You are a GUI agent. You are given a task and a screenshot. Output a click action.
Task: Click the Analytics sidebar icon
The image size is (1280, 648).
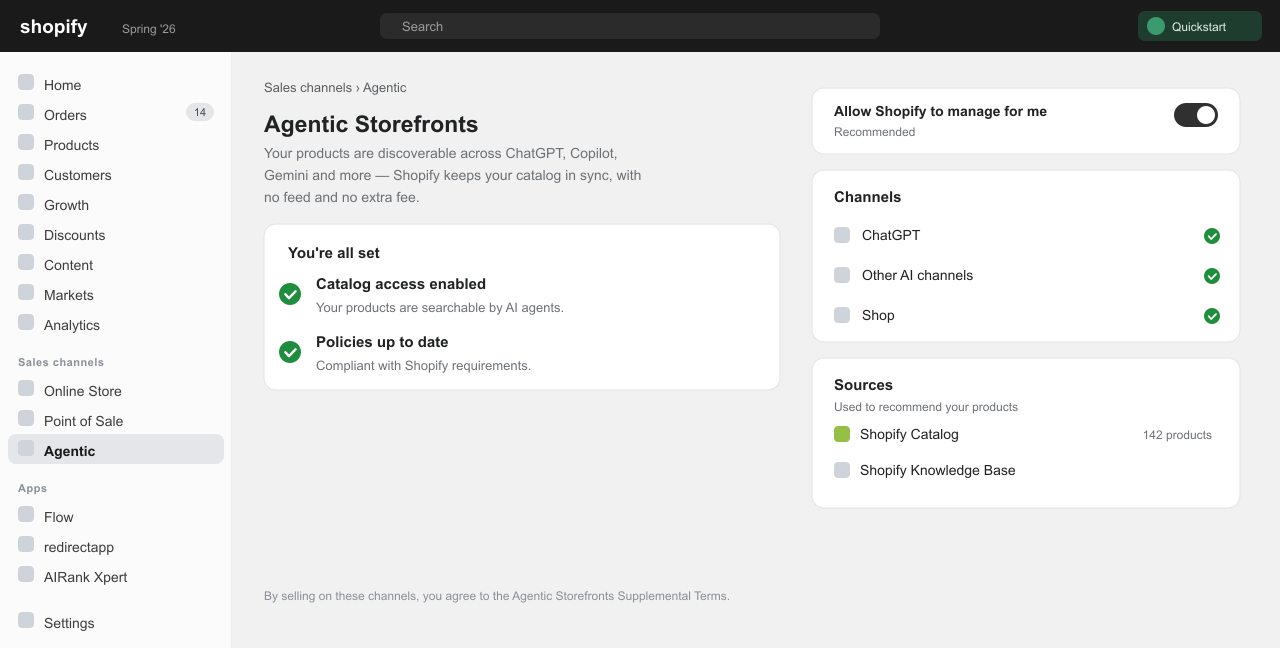click(x=26, y=322)
